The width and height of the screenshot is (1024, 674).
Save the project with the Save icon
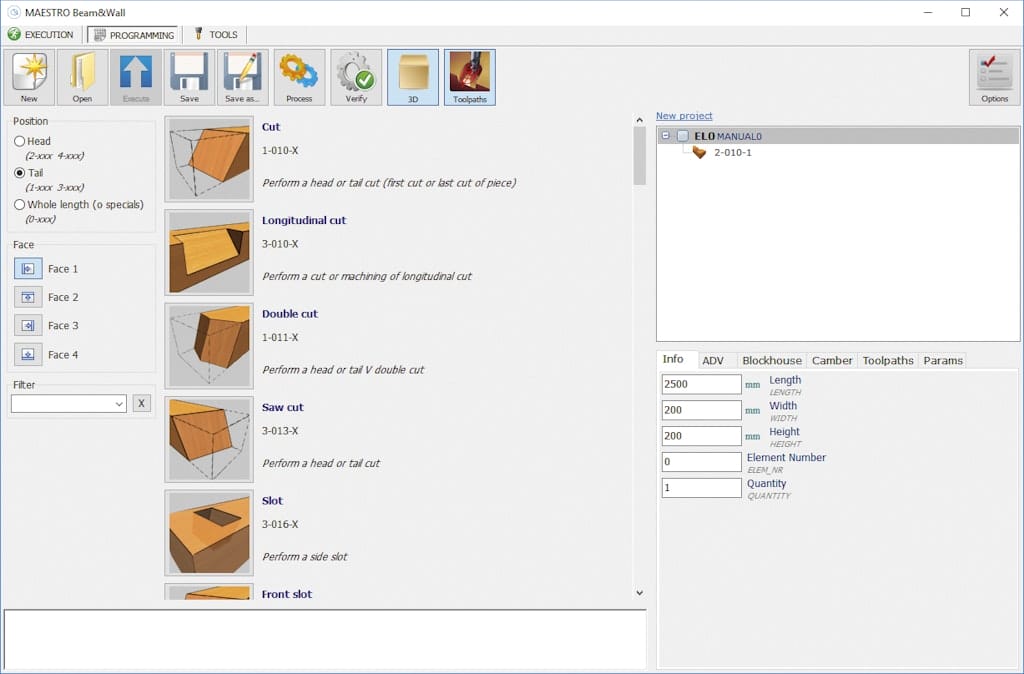click(189, 77)
